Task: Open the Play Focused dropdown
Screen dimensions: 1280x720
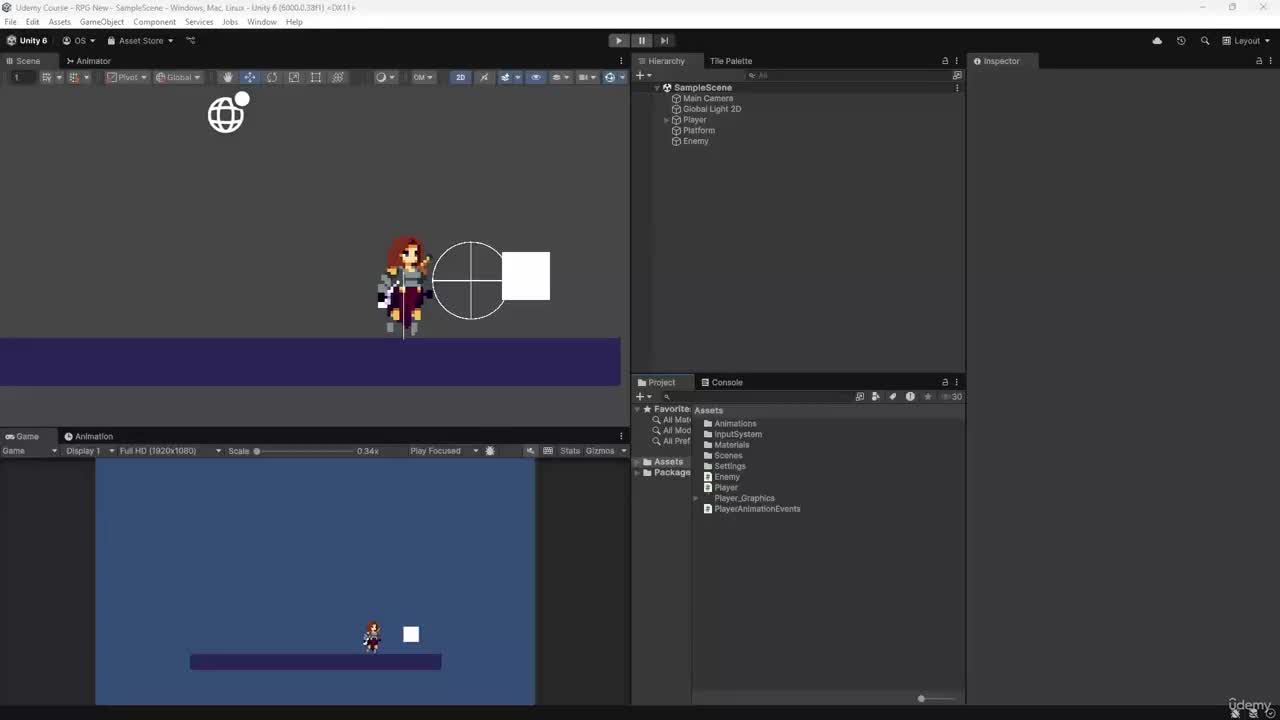Action: tap(444, 451)
